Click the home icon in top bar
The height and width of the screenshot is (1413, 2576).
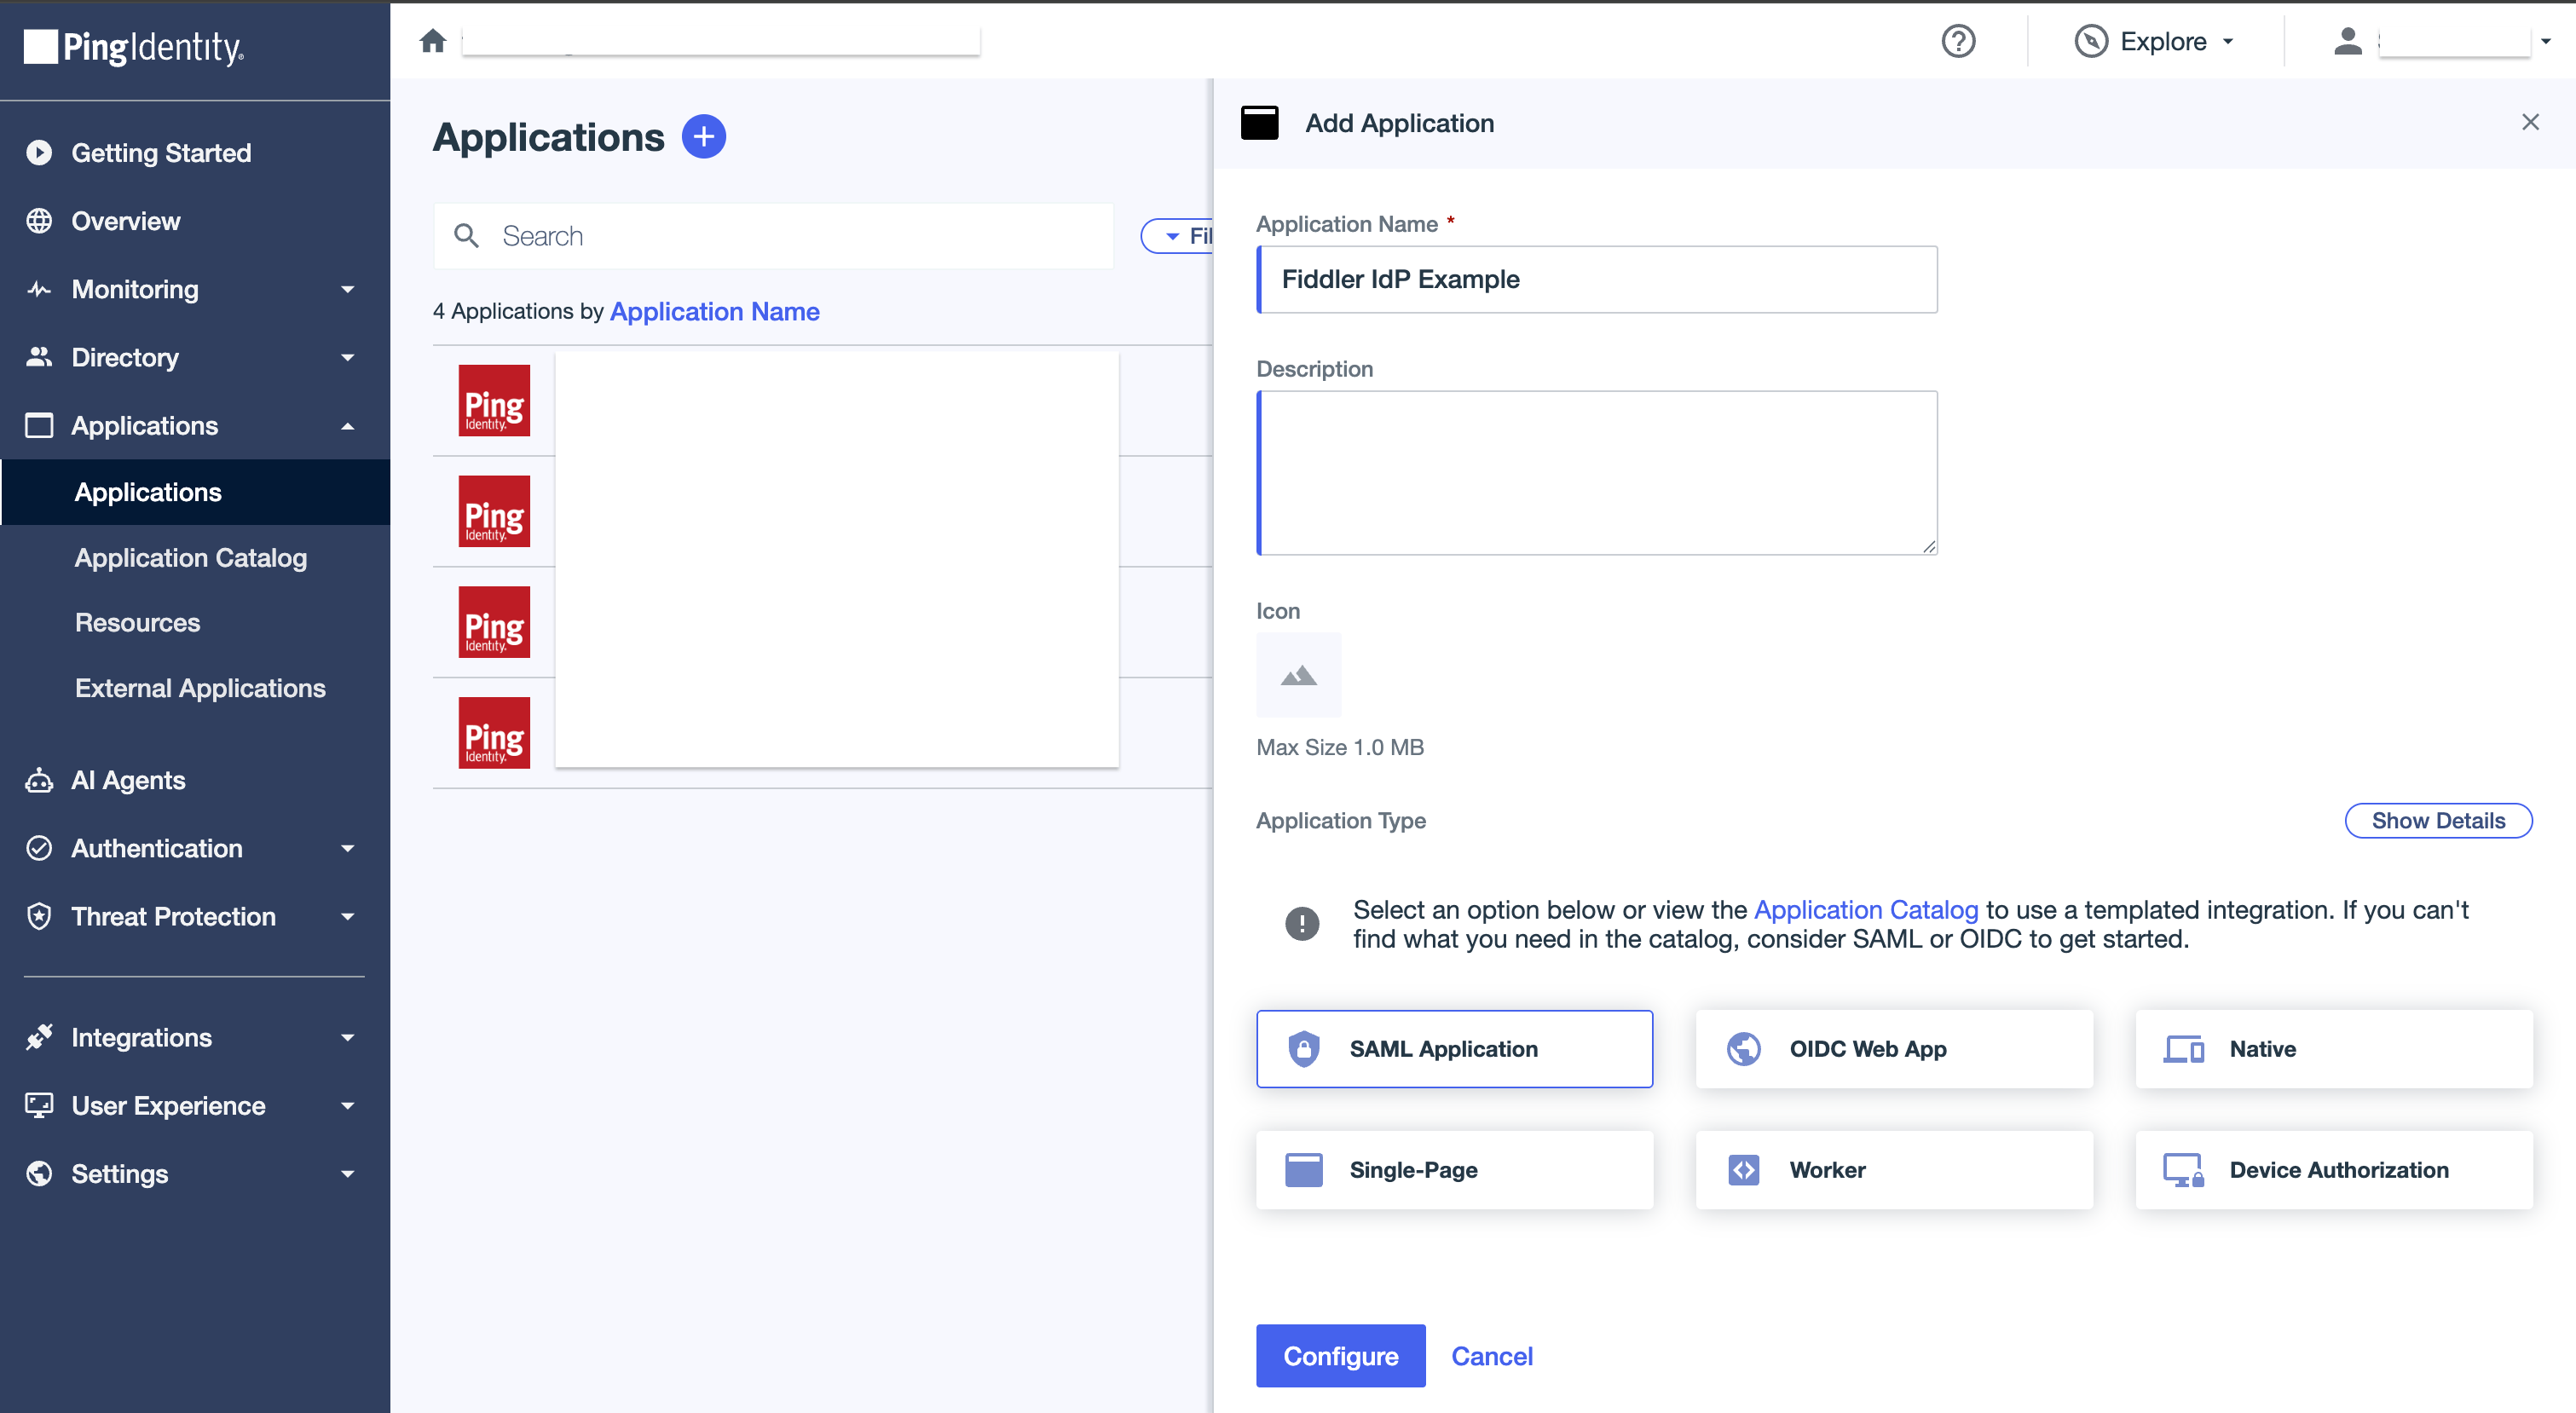coord(433,41)
